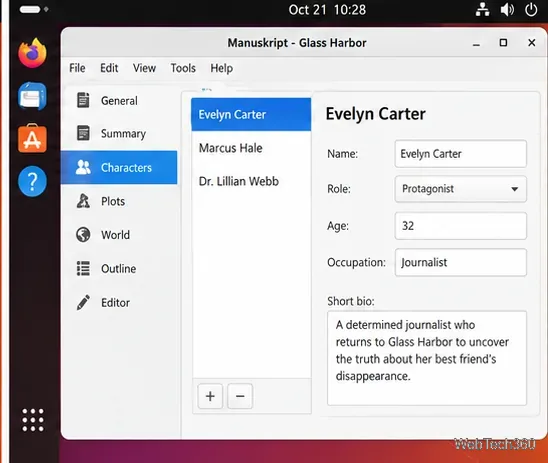Click the Occupation field containing Journalist
The image size is (548, 463).
460,262
